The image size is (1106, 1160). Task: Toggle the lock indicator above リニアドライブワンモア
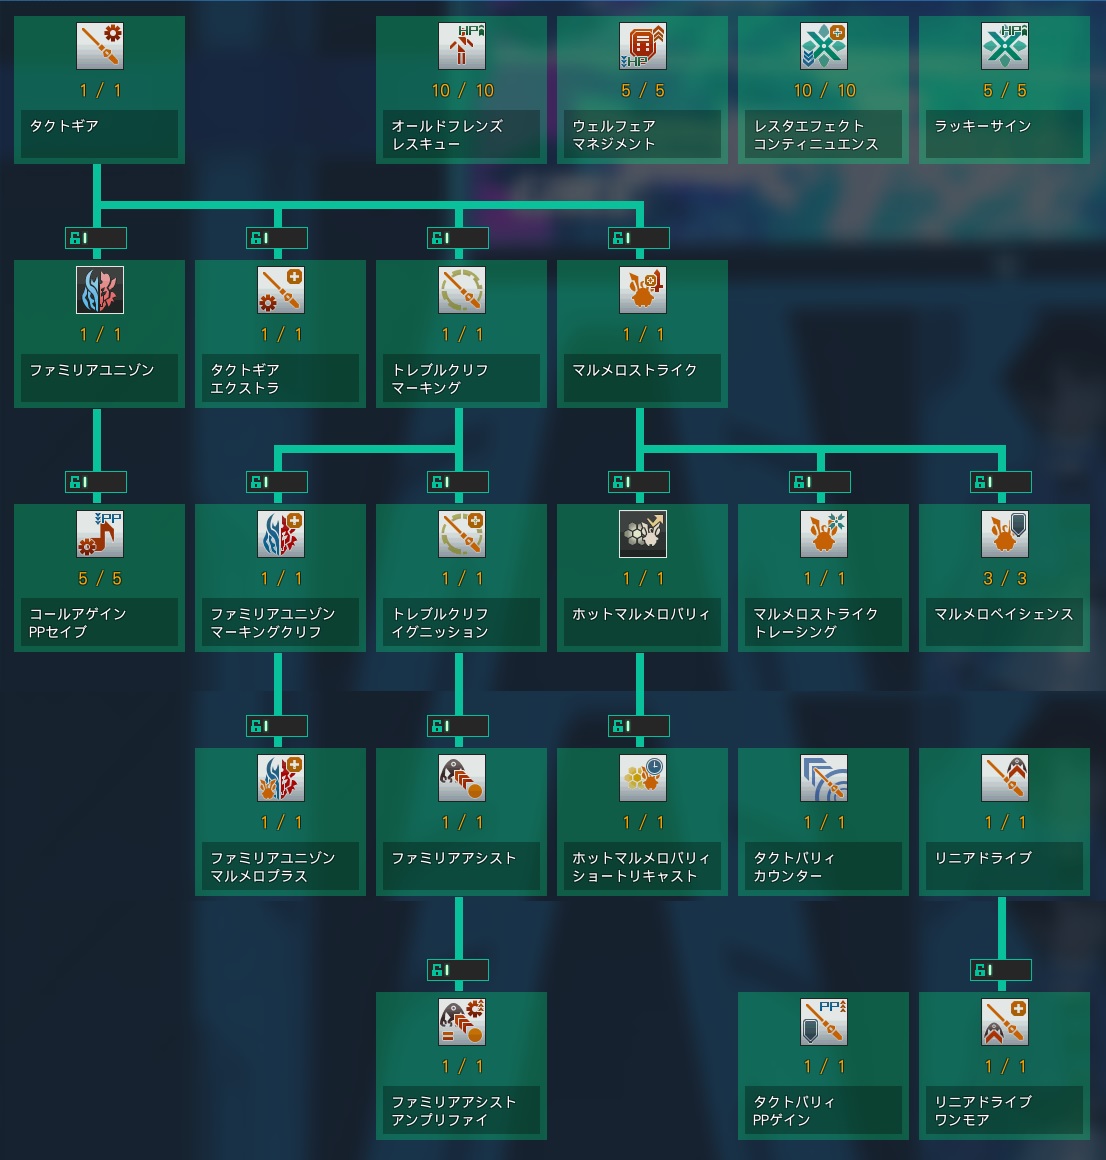[x=1002, y=970]
